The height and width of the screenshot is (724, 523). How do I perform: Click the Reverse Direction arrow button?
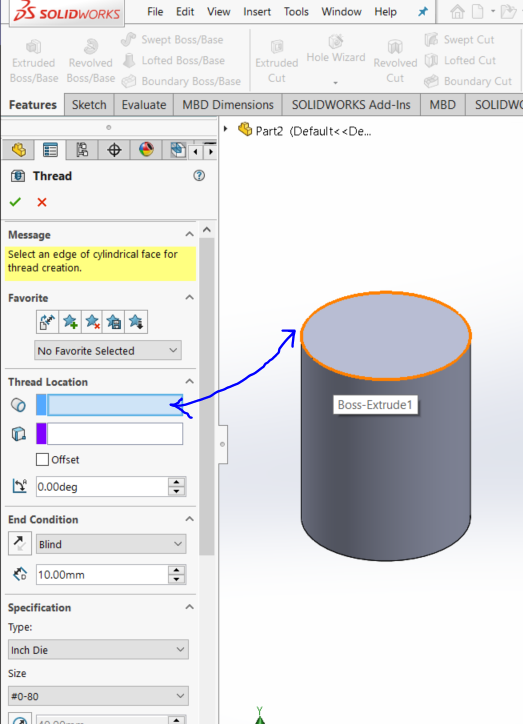coord(20,543)
